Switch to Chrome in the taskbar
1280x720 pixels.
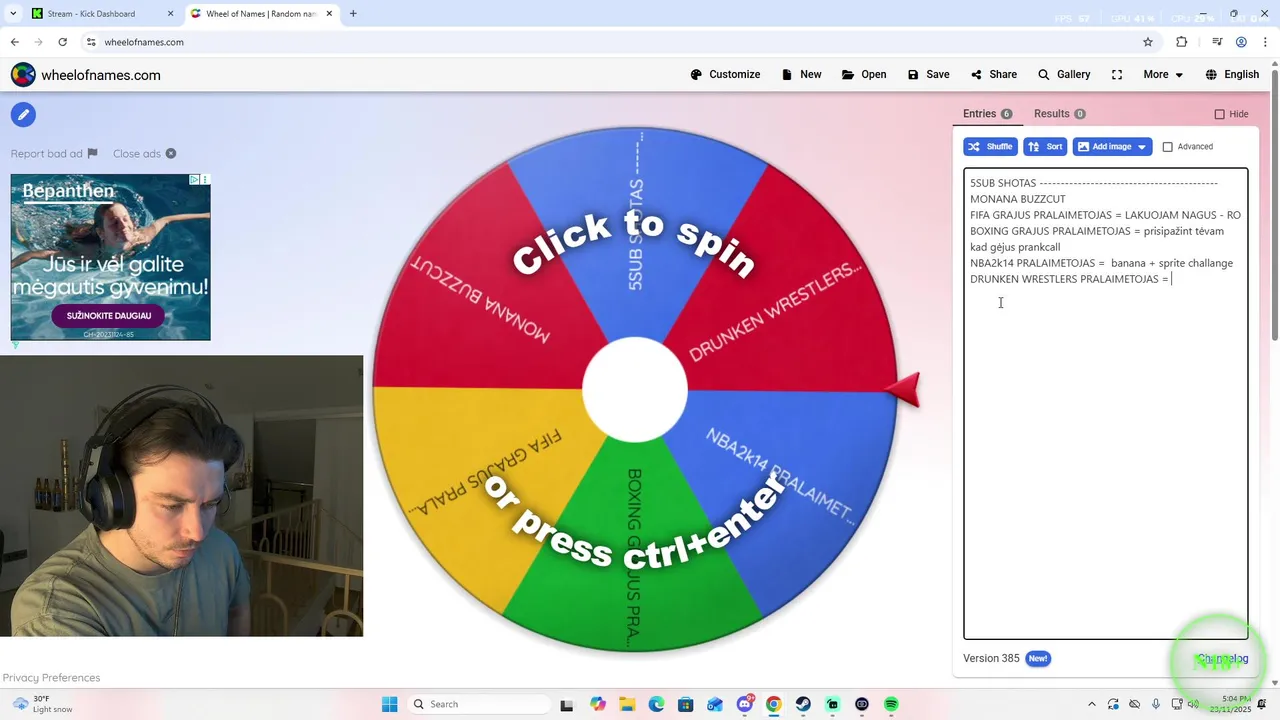(773, 704)
